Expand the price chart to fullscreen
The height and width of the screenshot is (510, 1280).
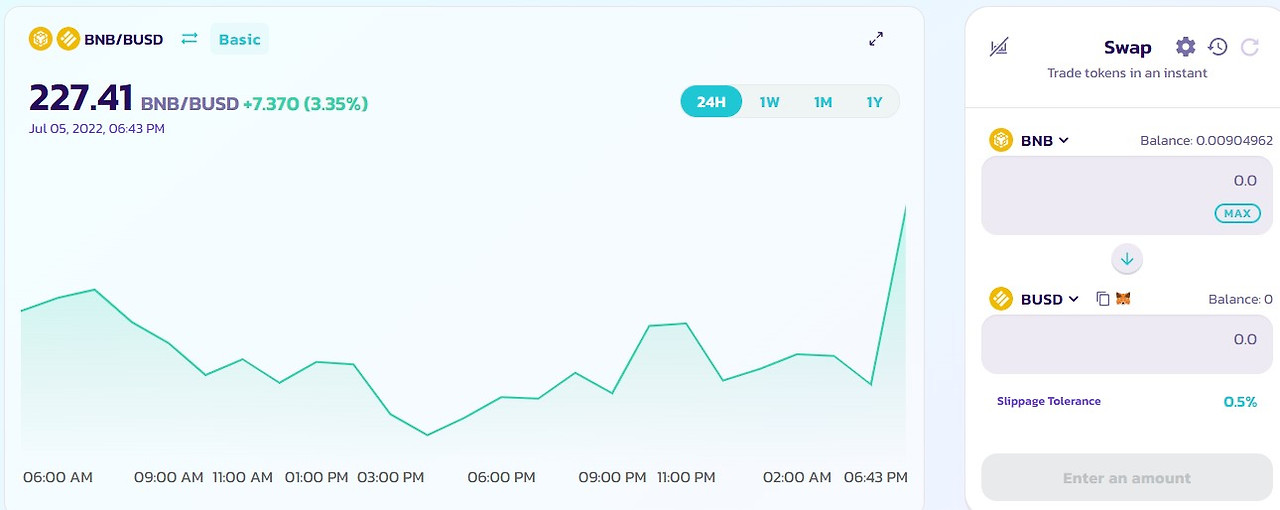pos(876,39)
